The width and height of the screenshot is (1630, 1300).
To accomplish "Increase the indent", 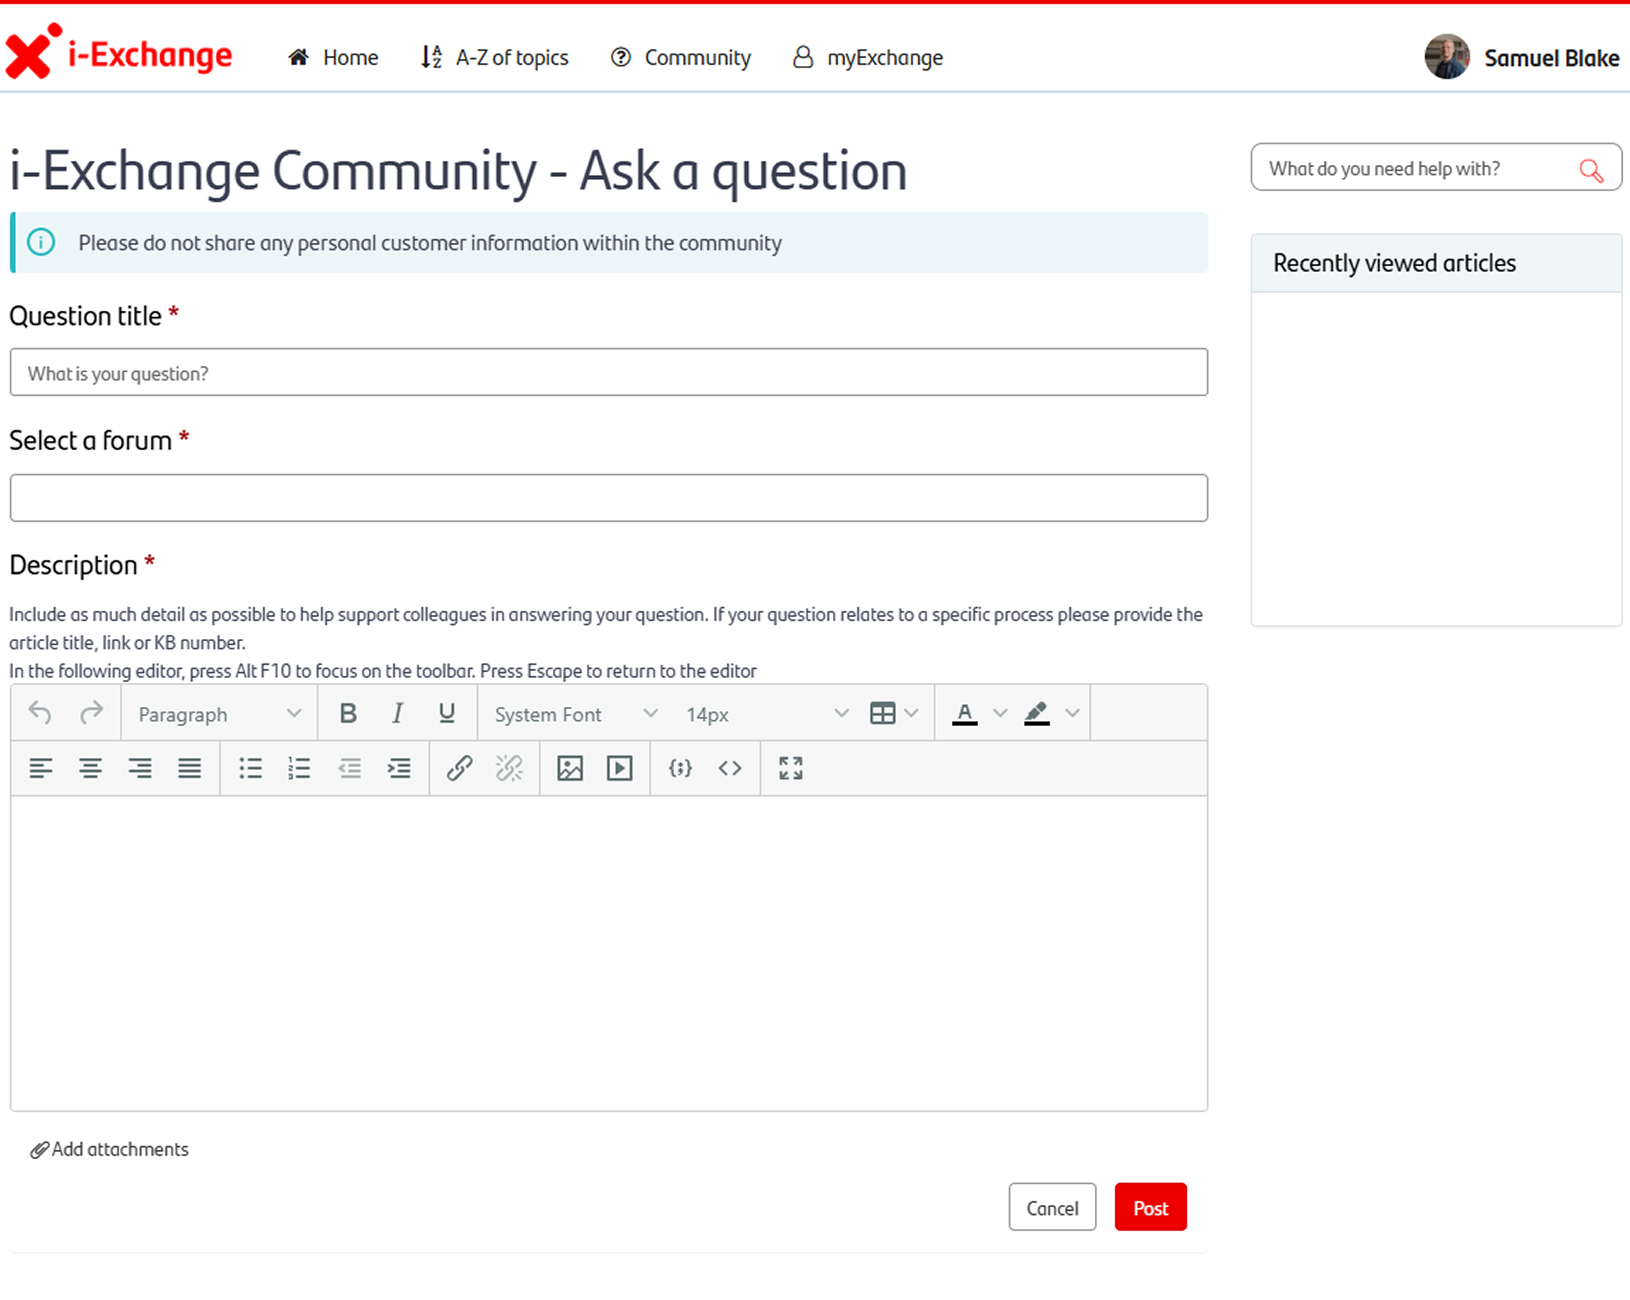I will [x=399, y=768].
